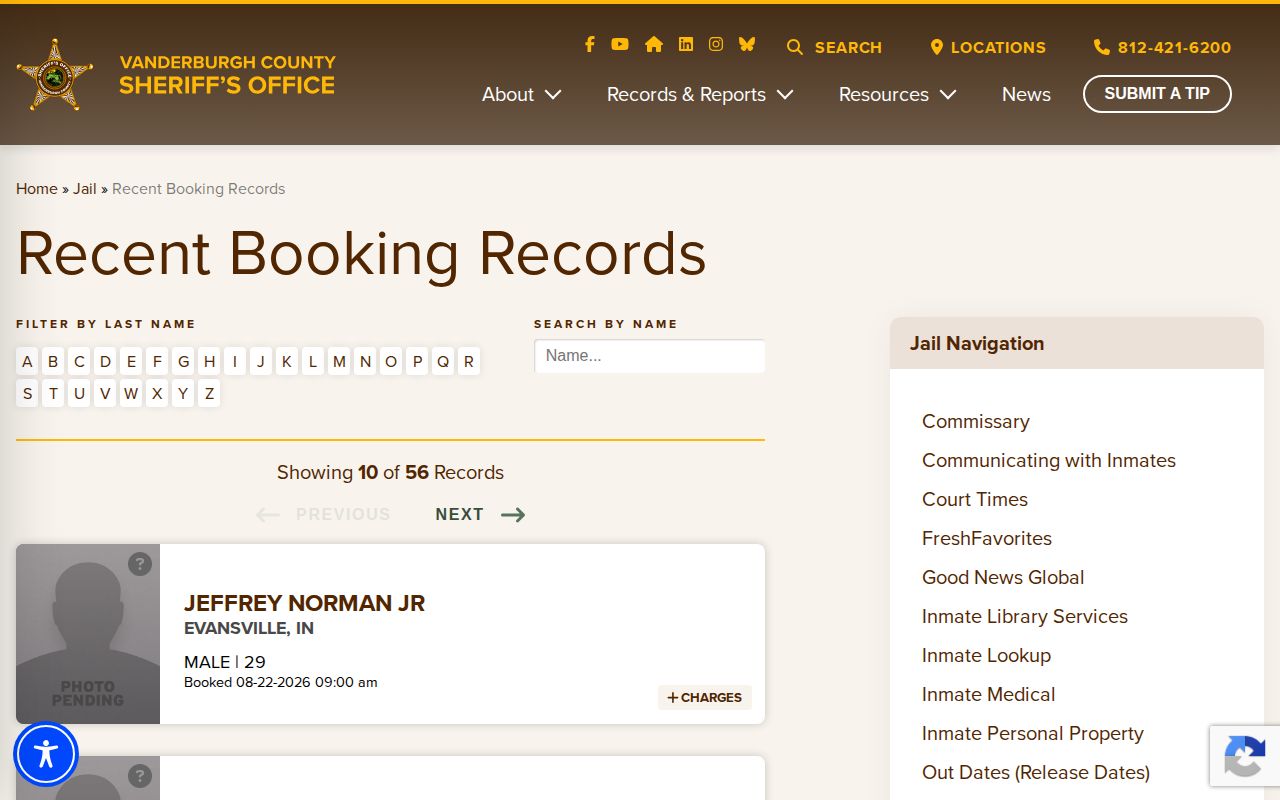The image size is (1280, 800).
Task: Go to Home in the breadcrumb
Action: coord(37,189)
